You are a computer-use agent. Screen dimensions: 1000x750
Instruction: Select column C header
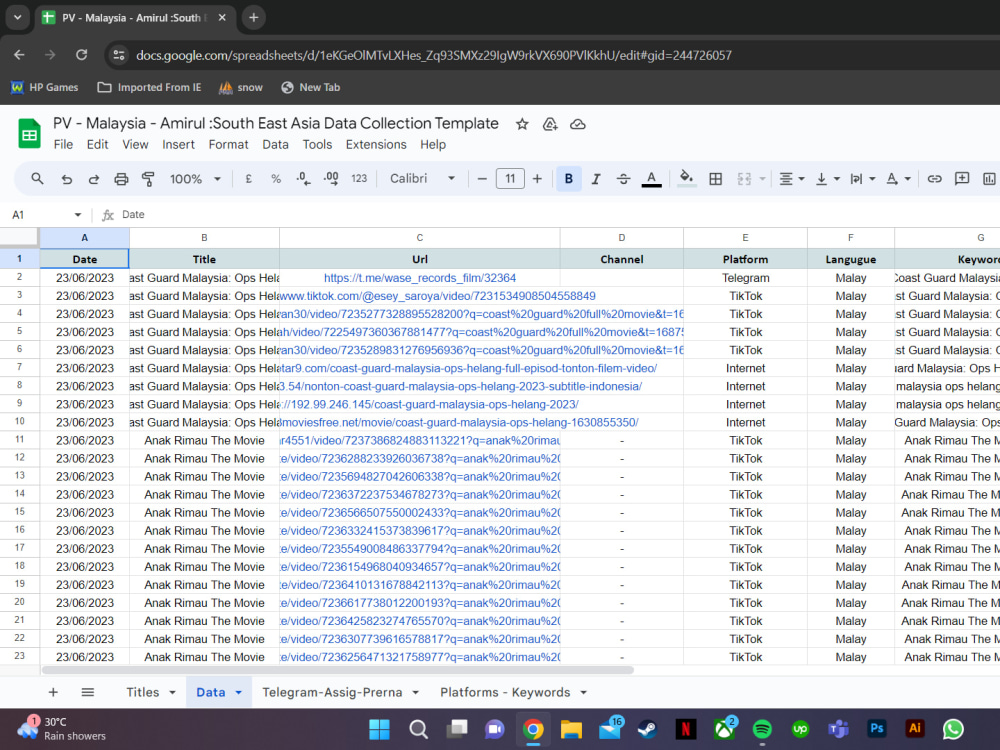[x=420, y=238]
